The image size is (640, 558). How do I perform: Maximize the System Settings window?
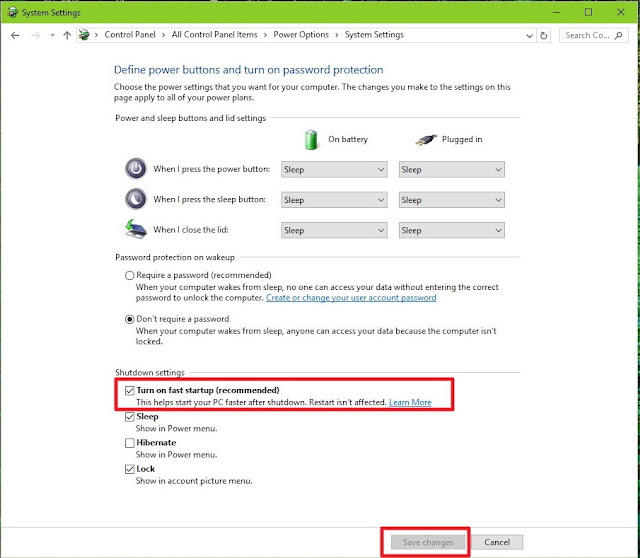pos(588,12)
